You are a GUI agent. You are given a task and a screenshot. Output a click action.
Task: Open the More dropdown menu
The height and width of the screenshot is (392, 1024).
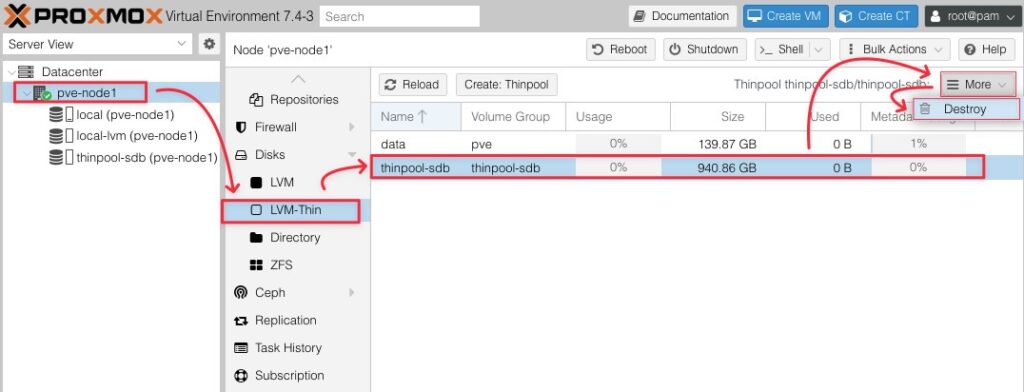click(978, 84)
